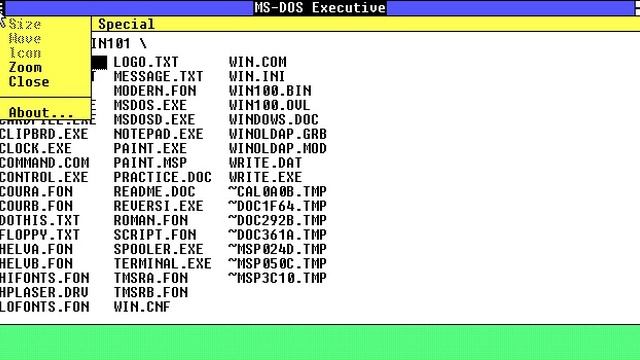Image resolution: width=640 pixels, height=360 pixels.
Task: Select the WINDOWS.DOC file
Action: tap(274, 120)
